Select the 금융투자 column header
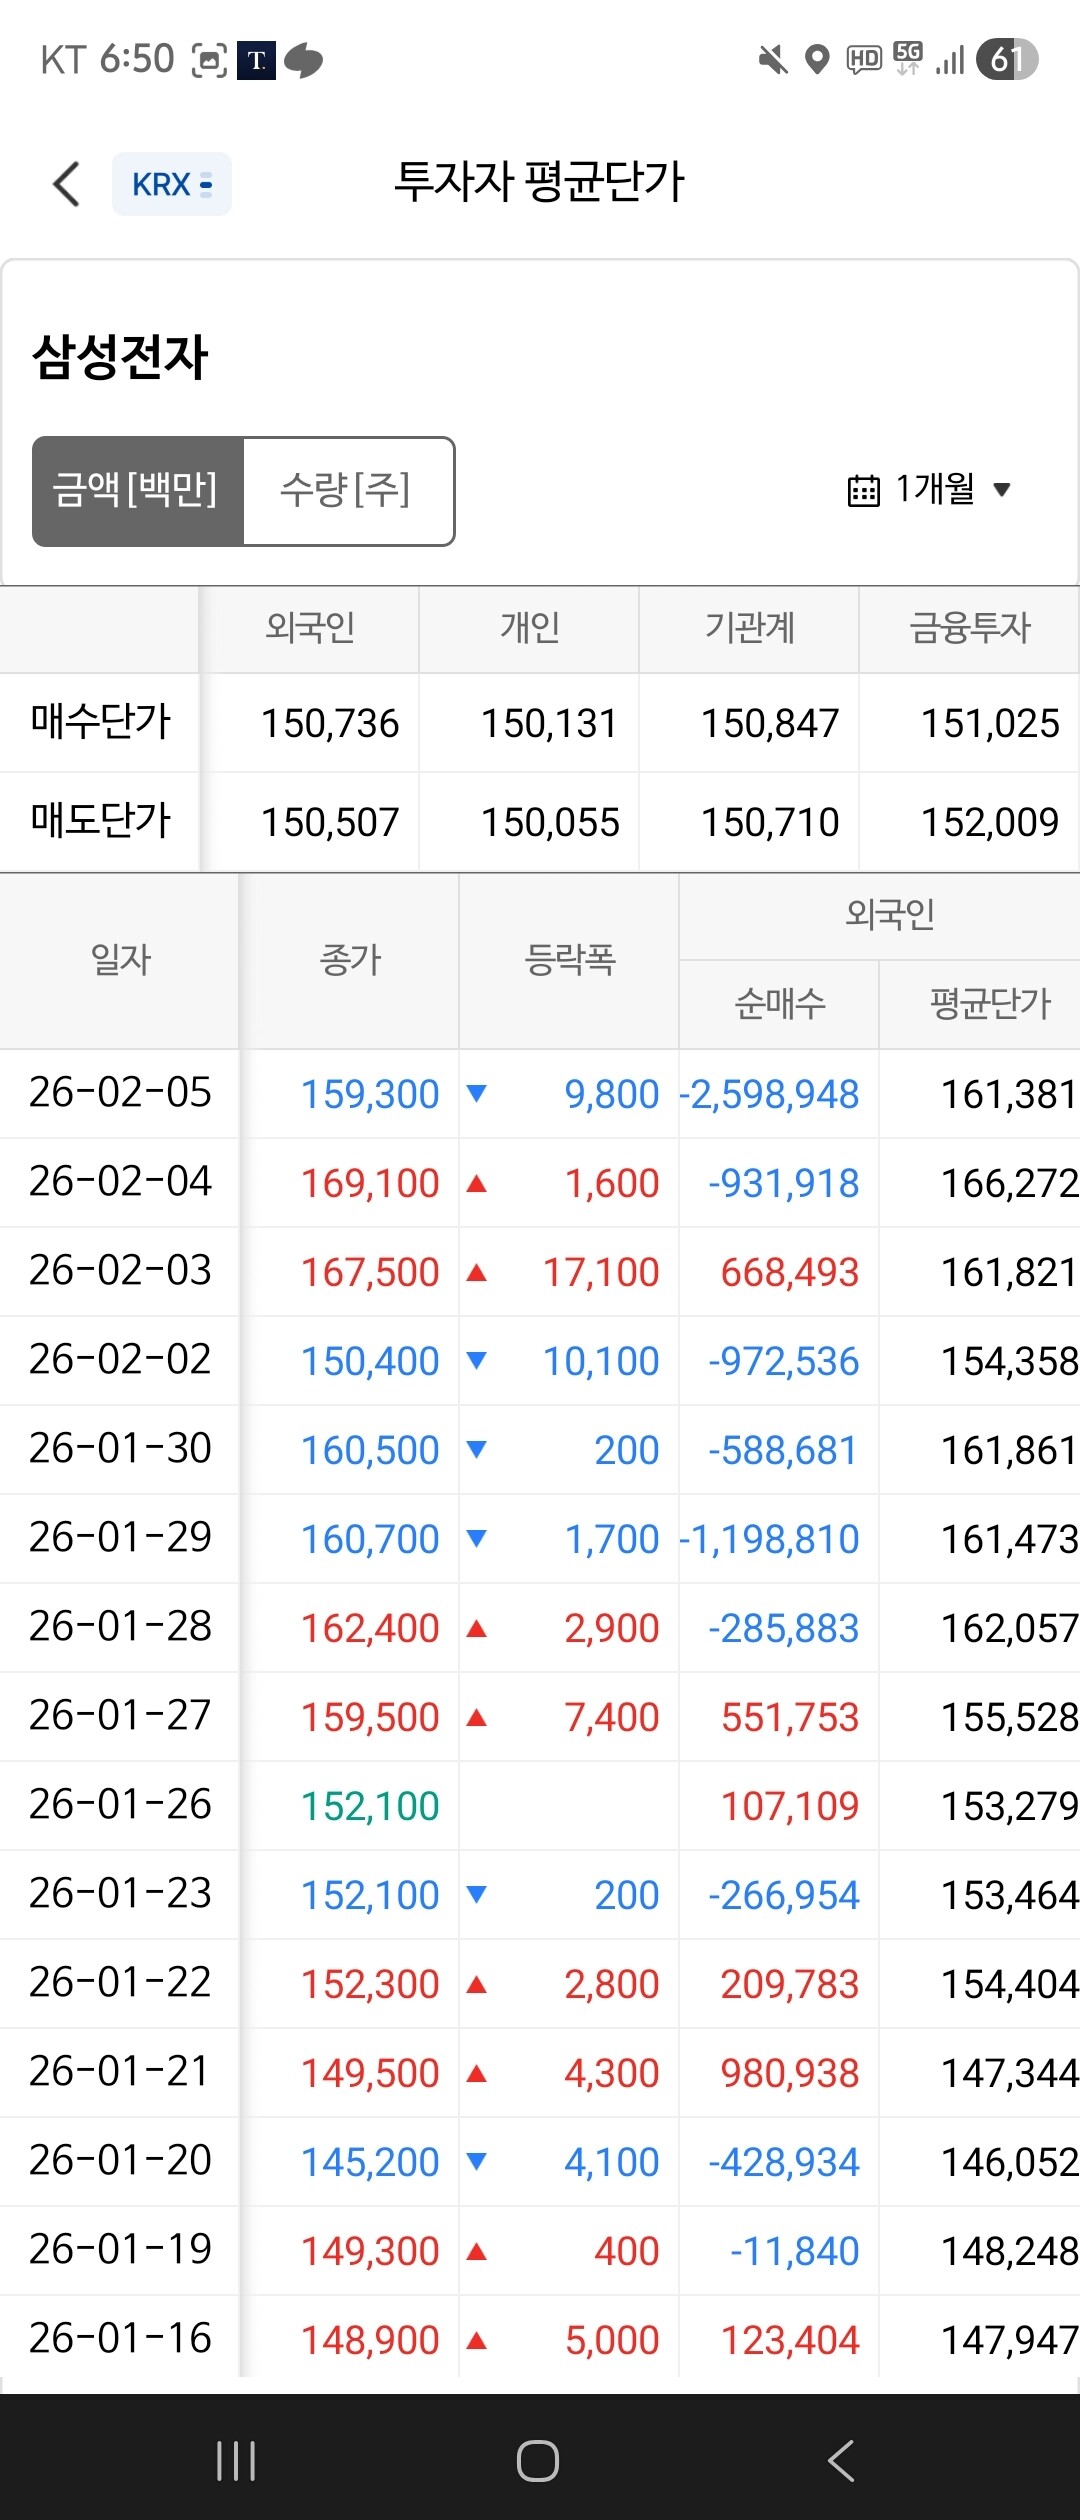The width and height of the screenshot is (1080, 2520). (969, 629)
